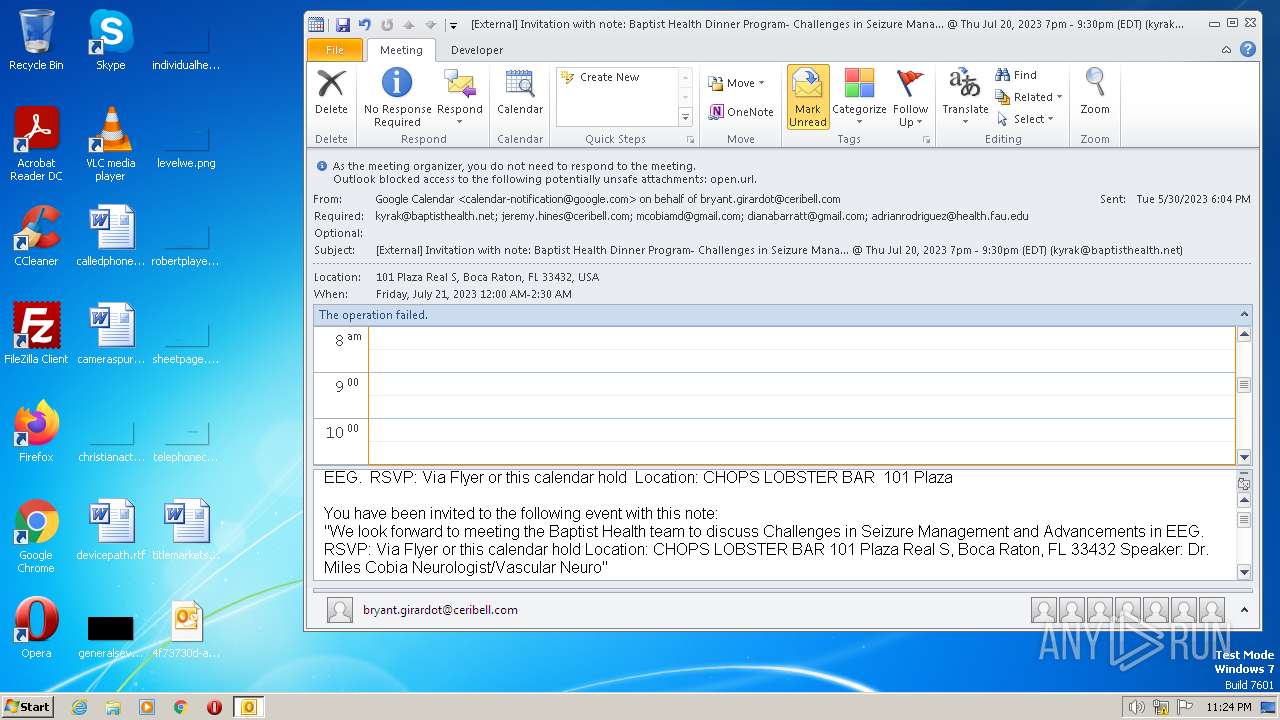
Task: Click No Response Required button
Action: point(397,97)
